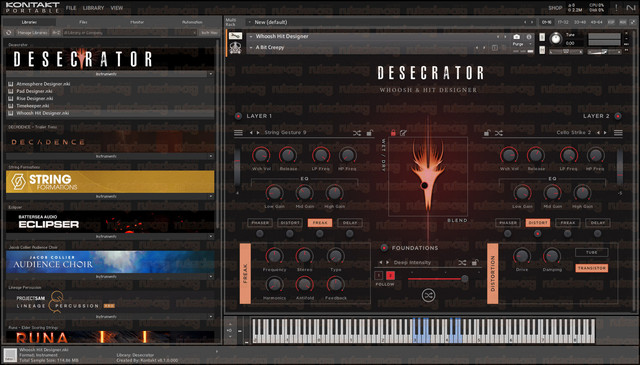Toggle Layer 1 power button

coord(238,116)
